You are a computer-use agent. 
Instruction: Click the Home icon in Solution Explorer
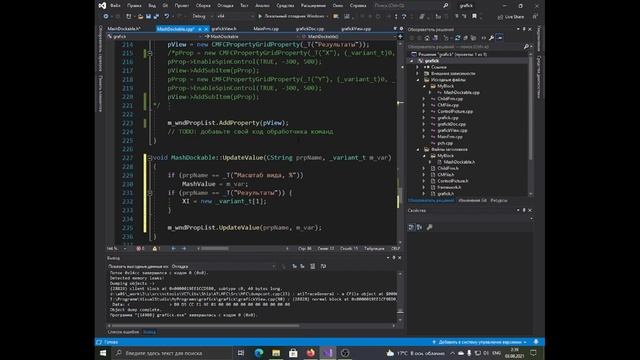[x=427, y=38]
